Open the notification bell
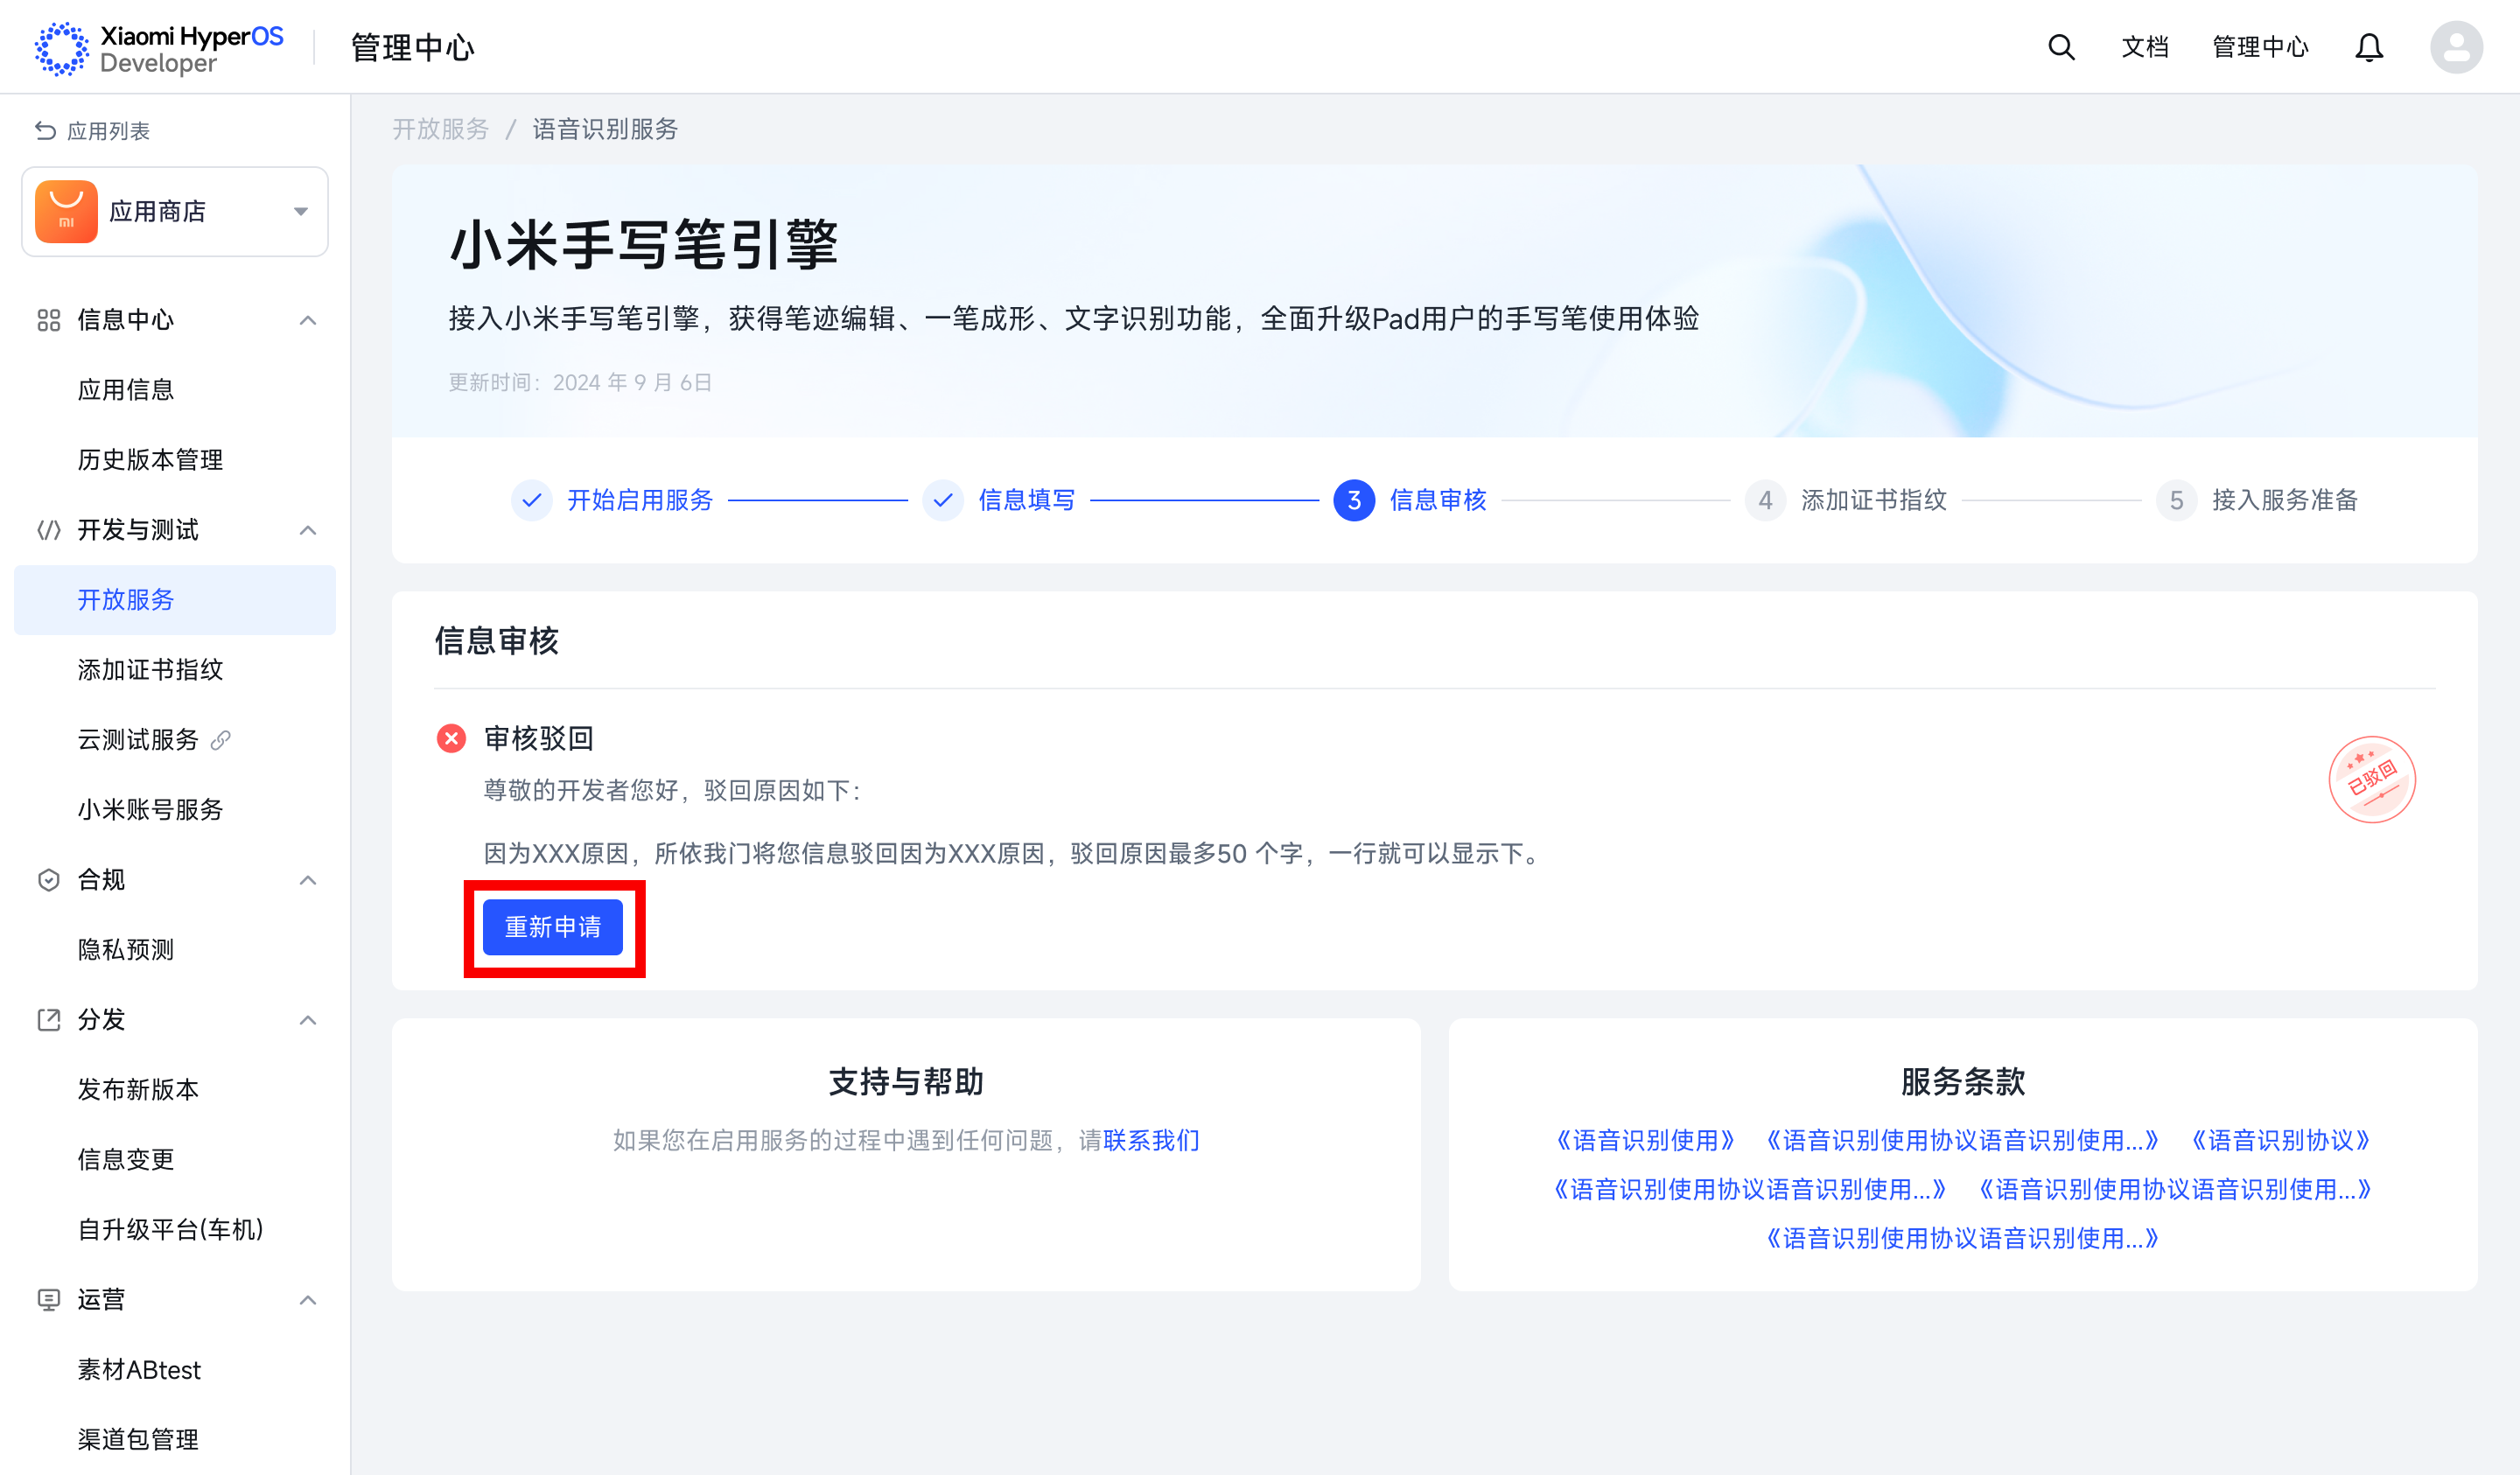The height and width of the screenshot is (1475, 2520). (2369, 47)
